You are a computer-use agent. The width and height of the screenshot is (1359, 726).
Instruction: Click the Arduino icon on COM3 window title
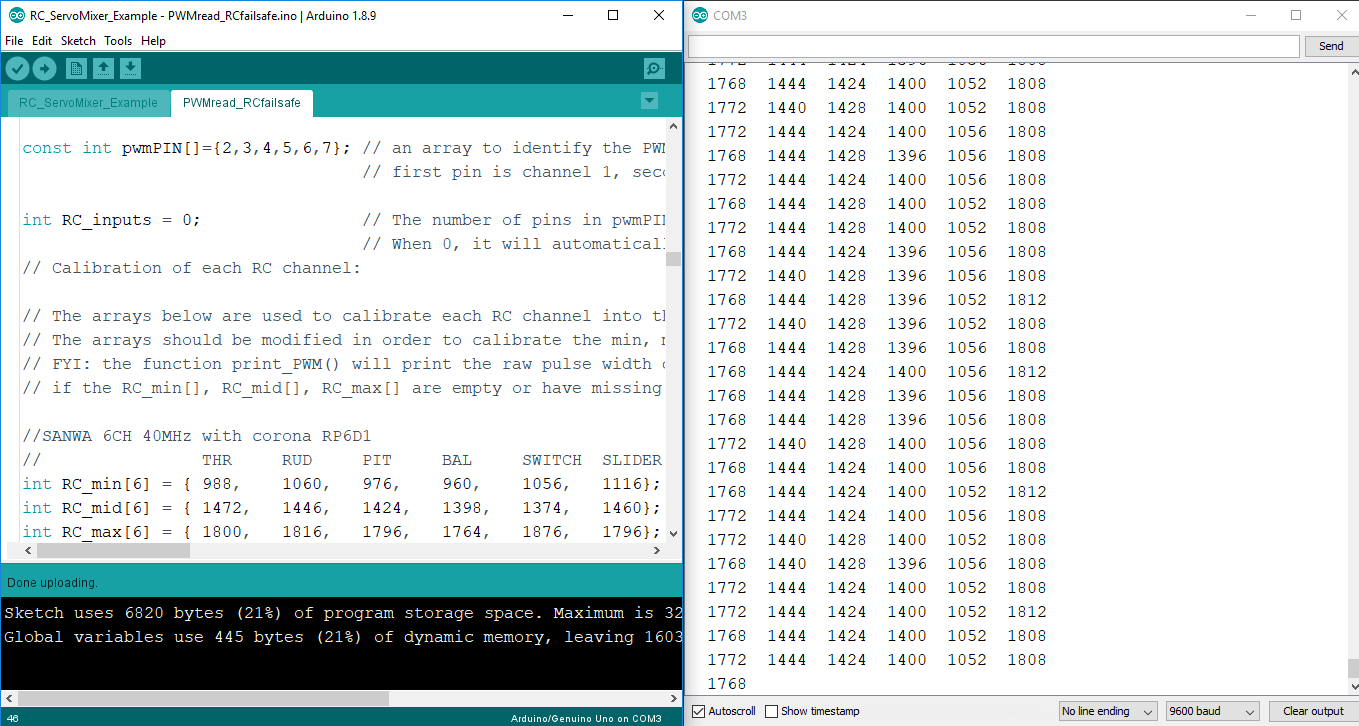[698, 15]
